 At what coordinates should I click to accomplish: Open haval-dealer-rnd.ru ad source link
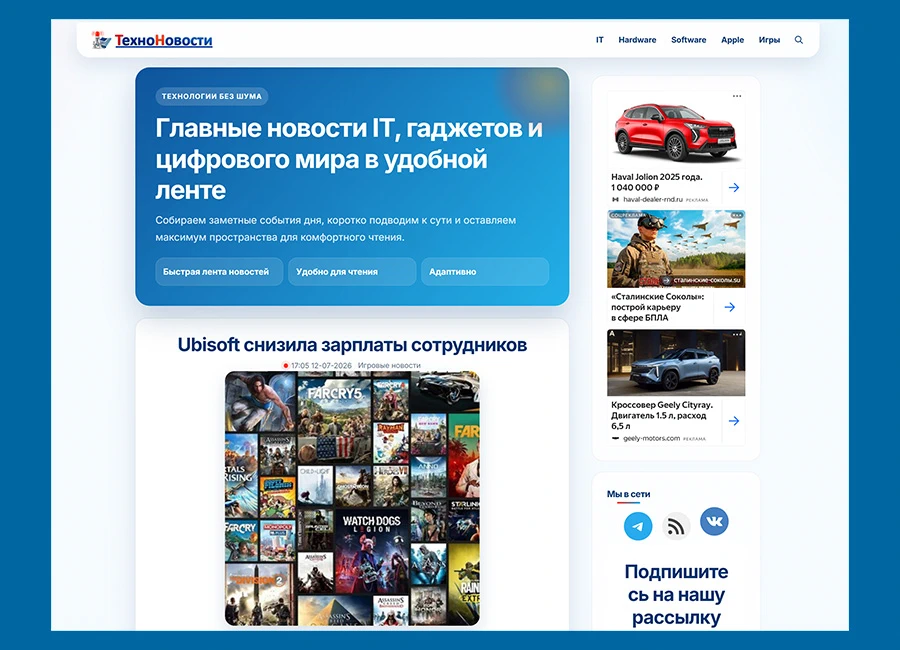[x=653, y=199]
